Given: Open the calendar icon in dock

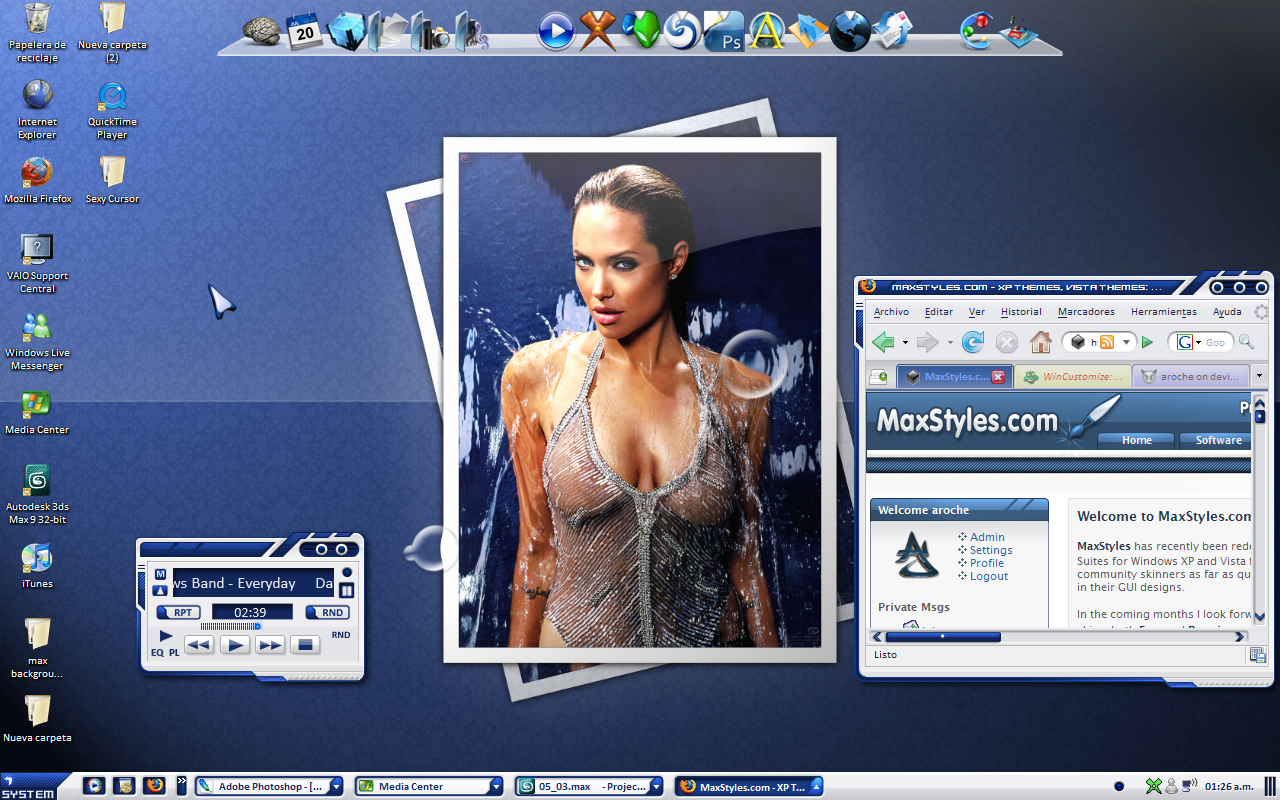Looking at the screenshot, I should (303, 32).
